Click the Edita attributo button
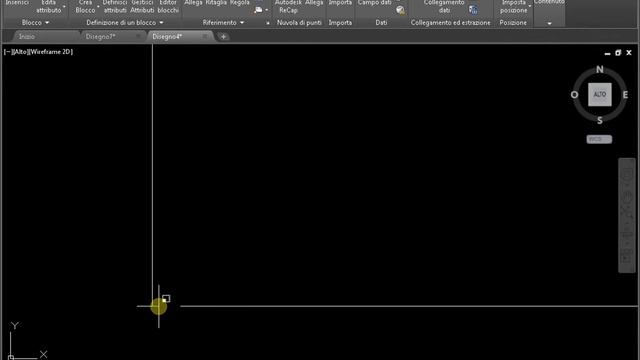The height and width of the screenshot is (360, 640). [48, 7]
